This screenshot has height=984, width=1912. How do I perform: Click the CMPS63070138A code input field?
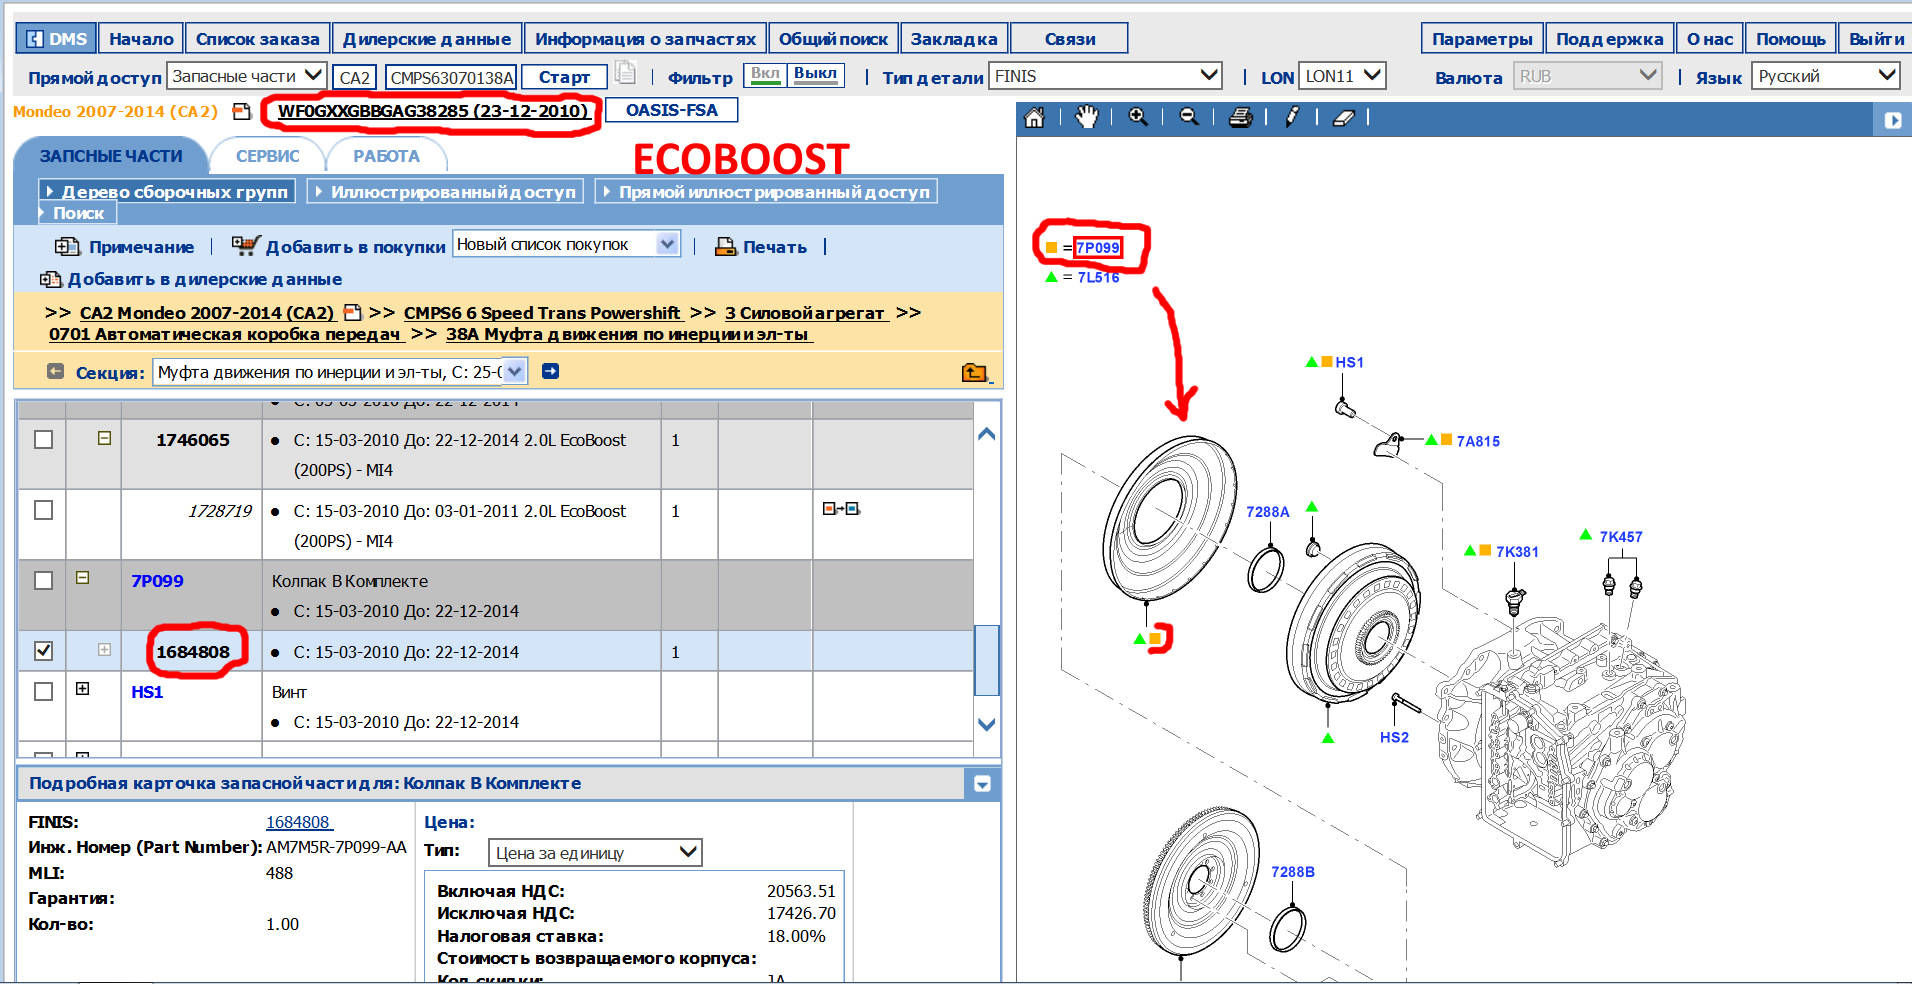(451, 77)
